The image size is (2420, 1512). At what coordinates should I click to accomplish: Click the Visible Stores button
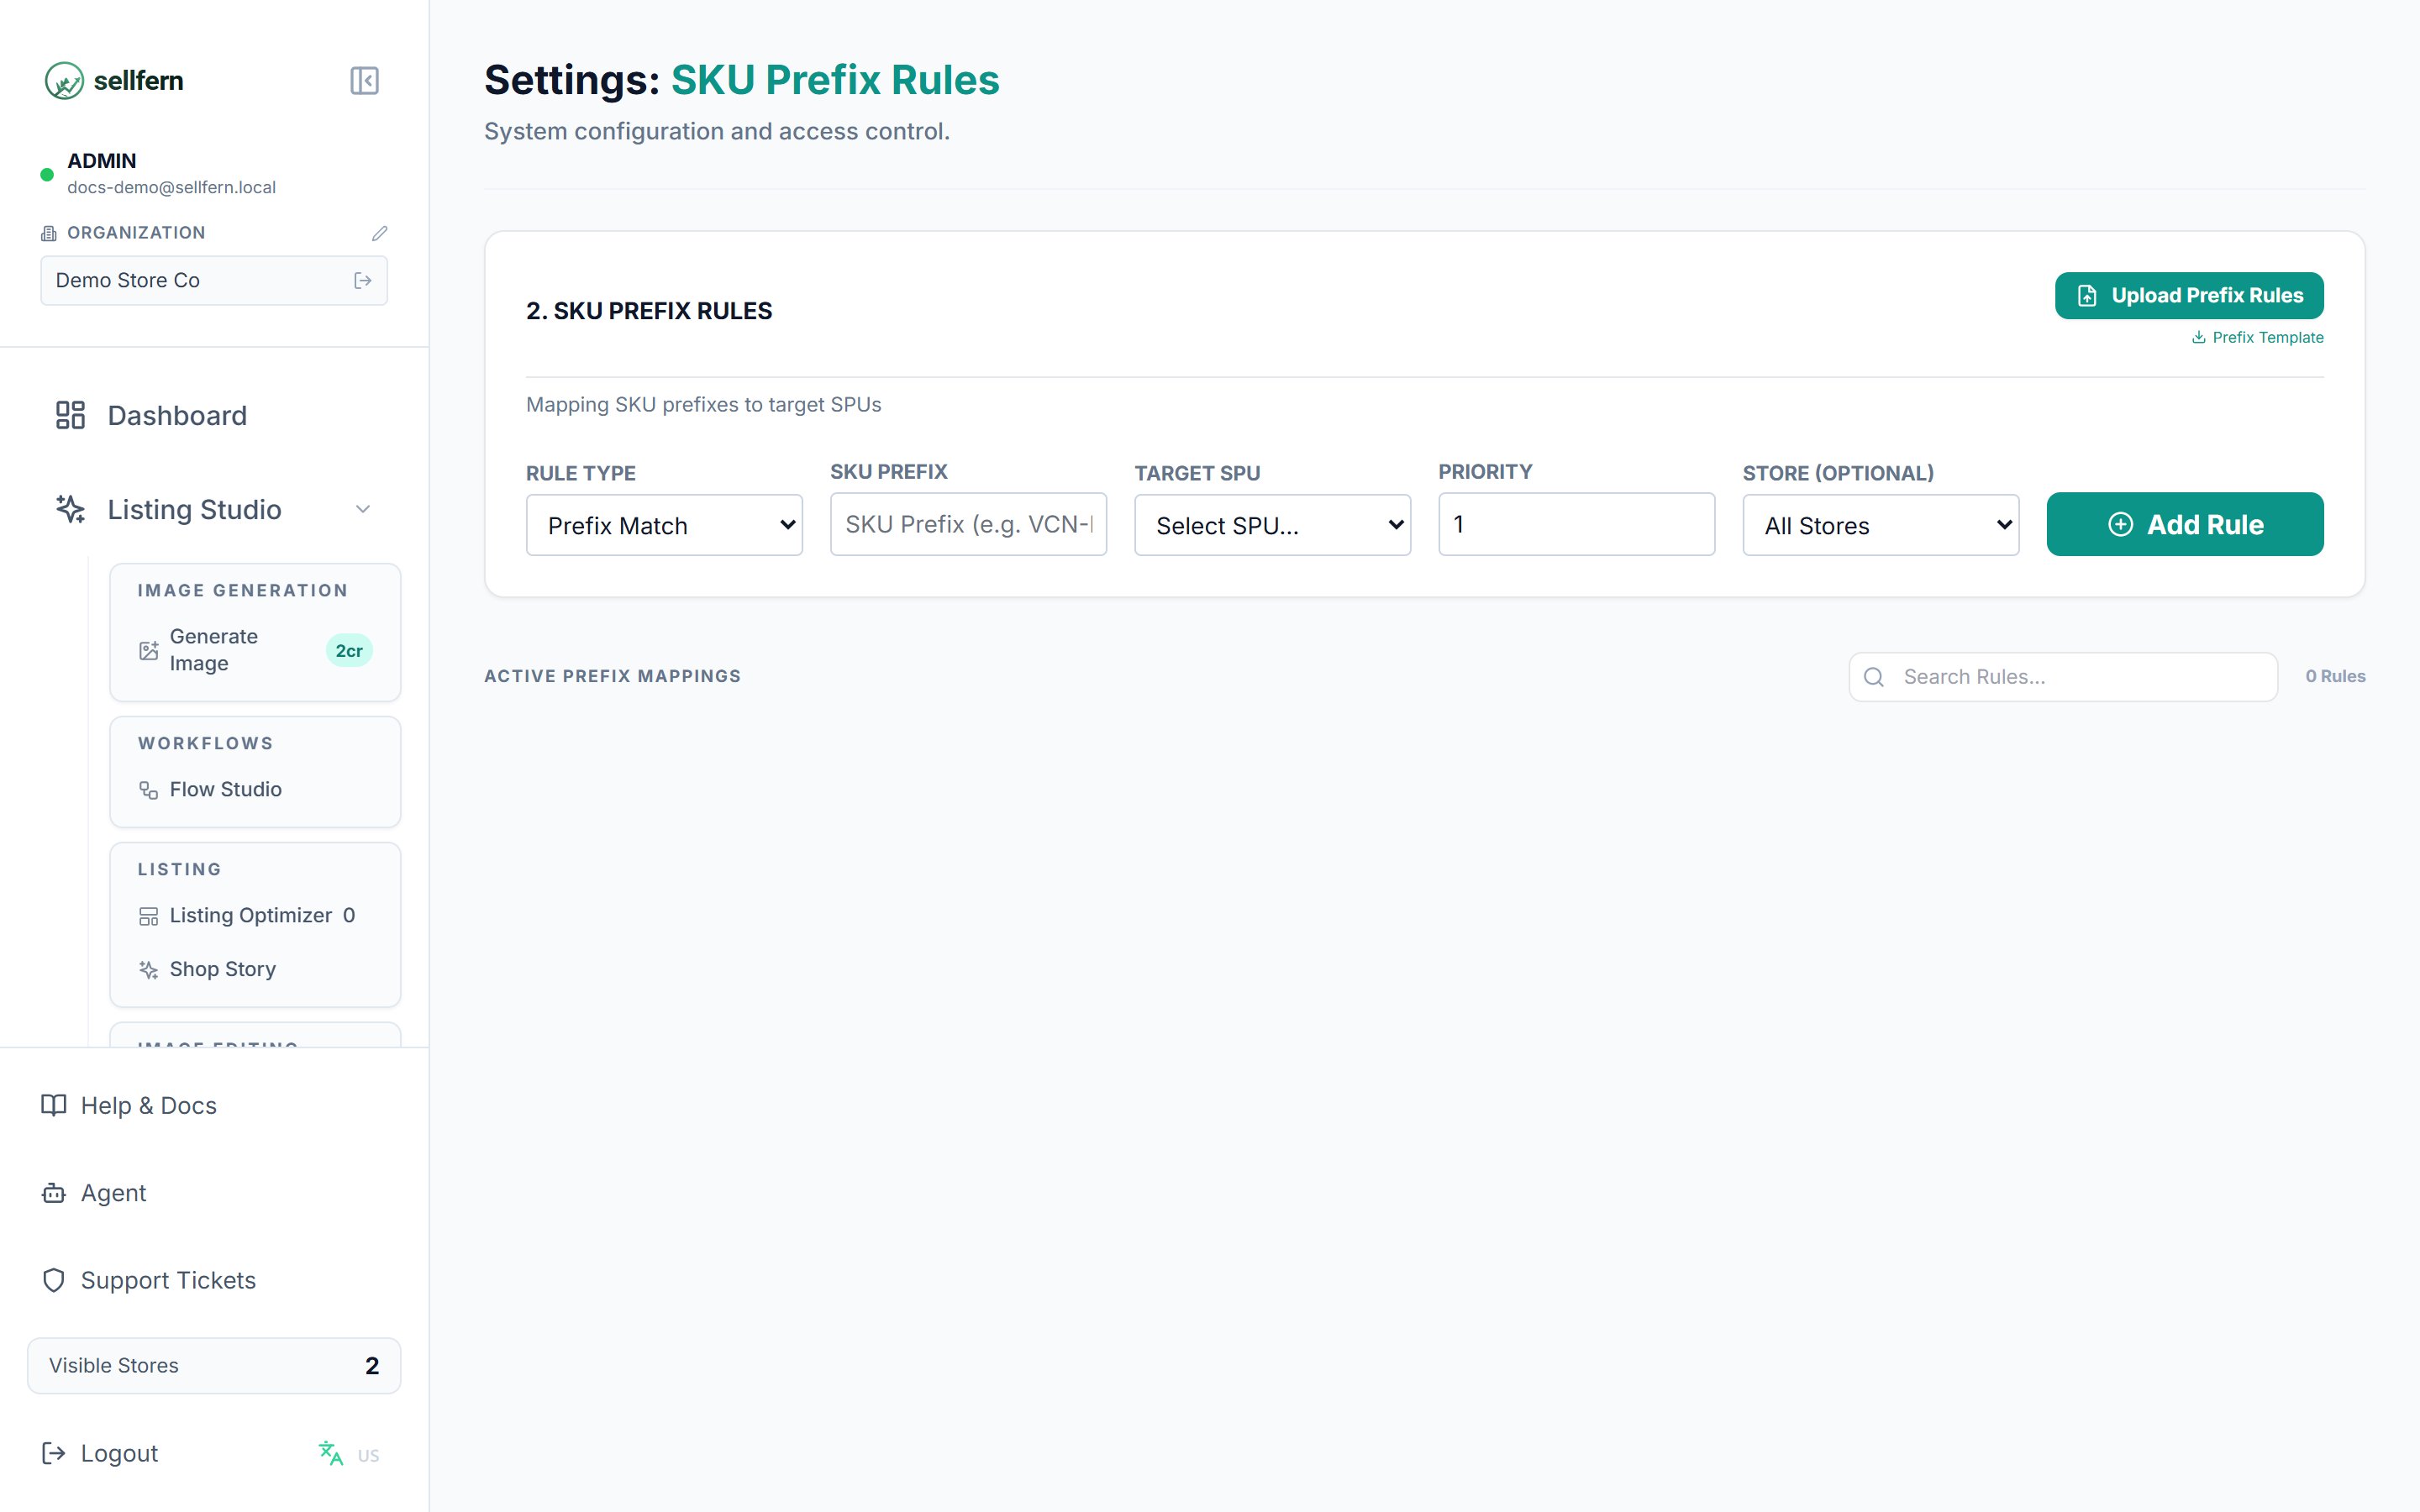click(214, 1366)
